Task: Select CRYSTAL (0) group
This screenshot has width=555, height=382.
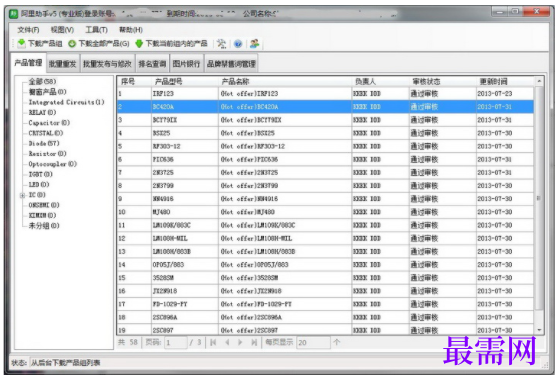Action: 46,133
